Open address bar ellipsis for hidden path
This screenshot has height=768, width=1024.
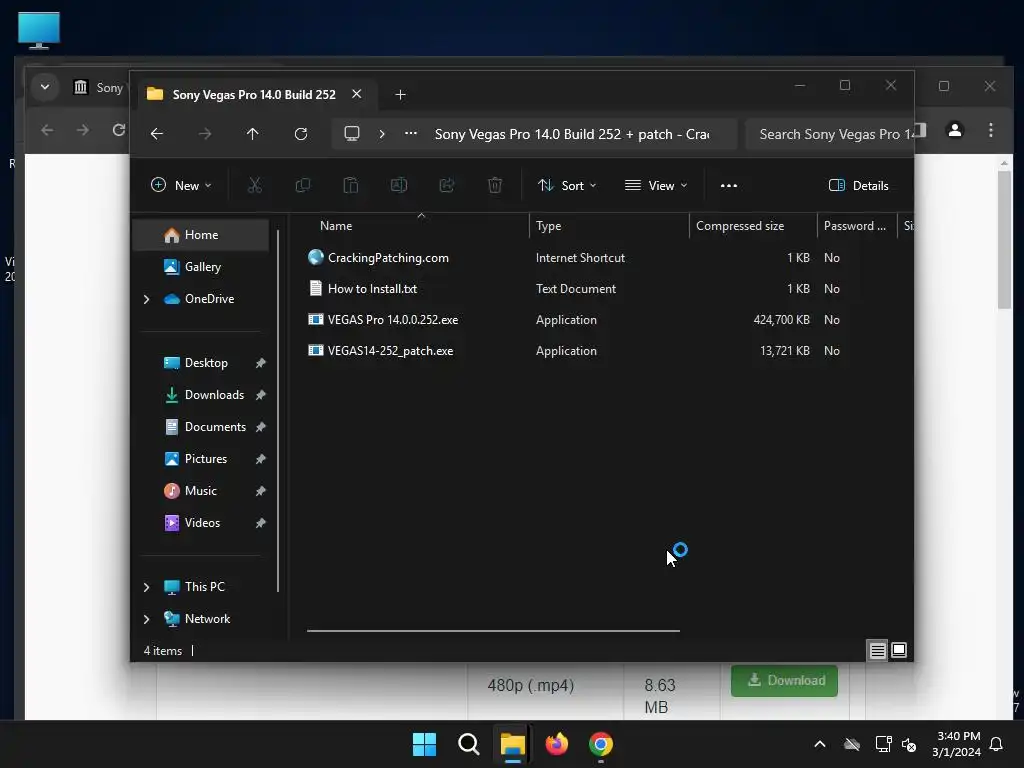[411, 133]
